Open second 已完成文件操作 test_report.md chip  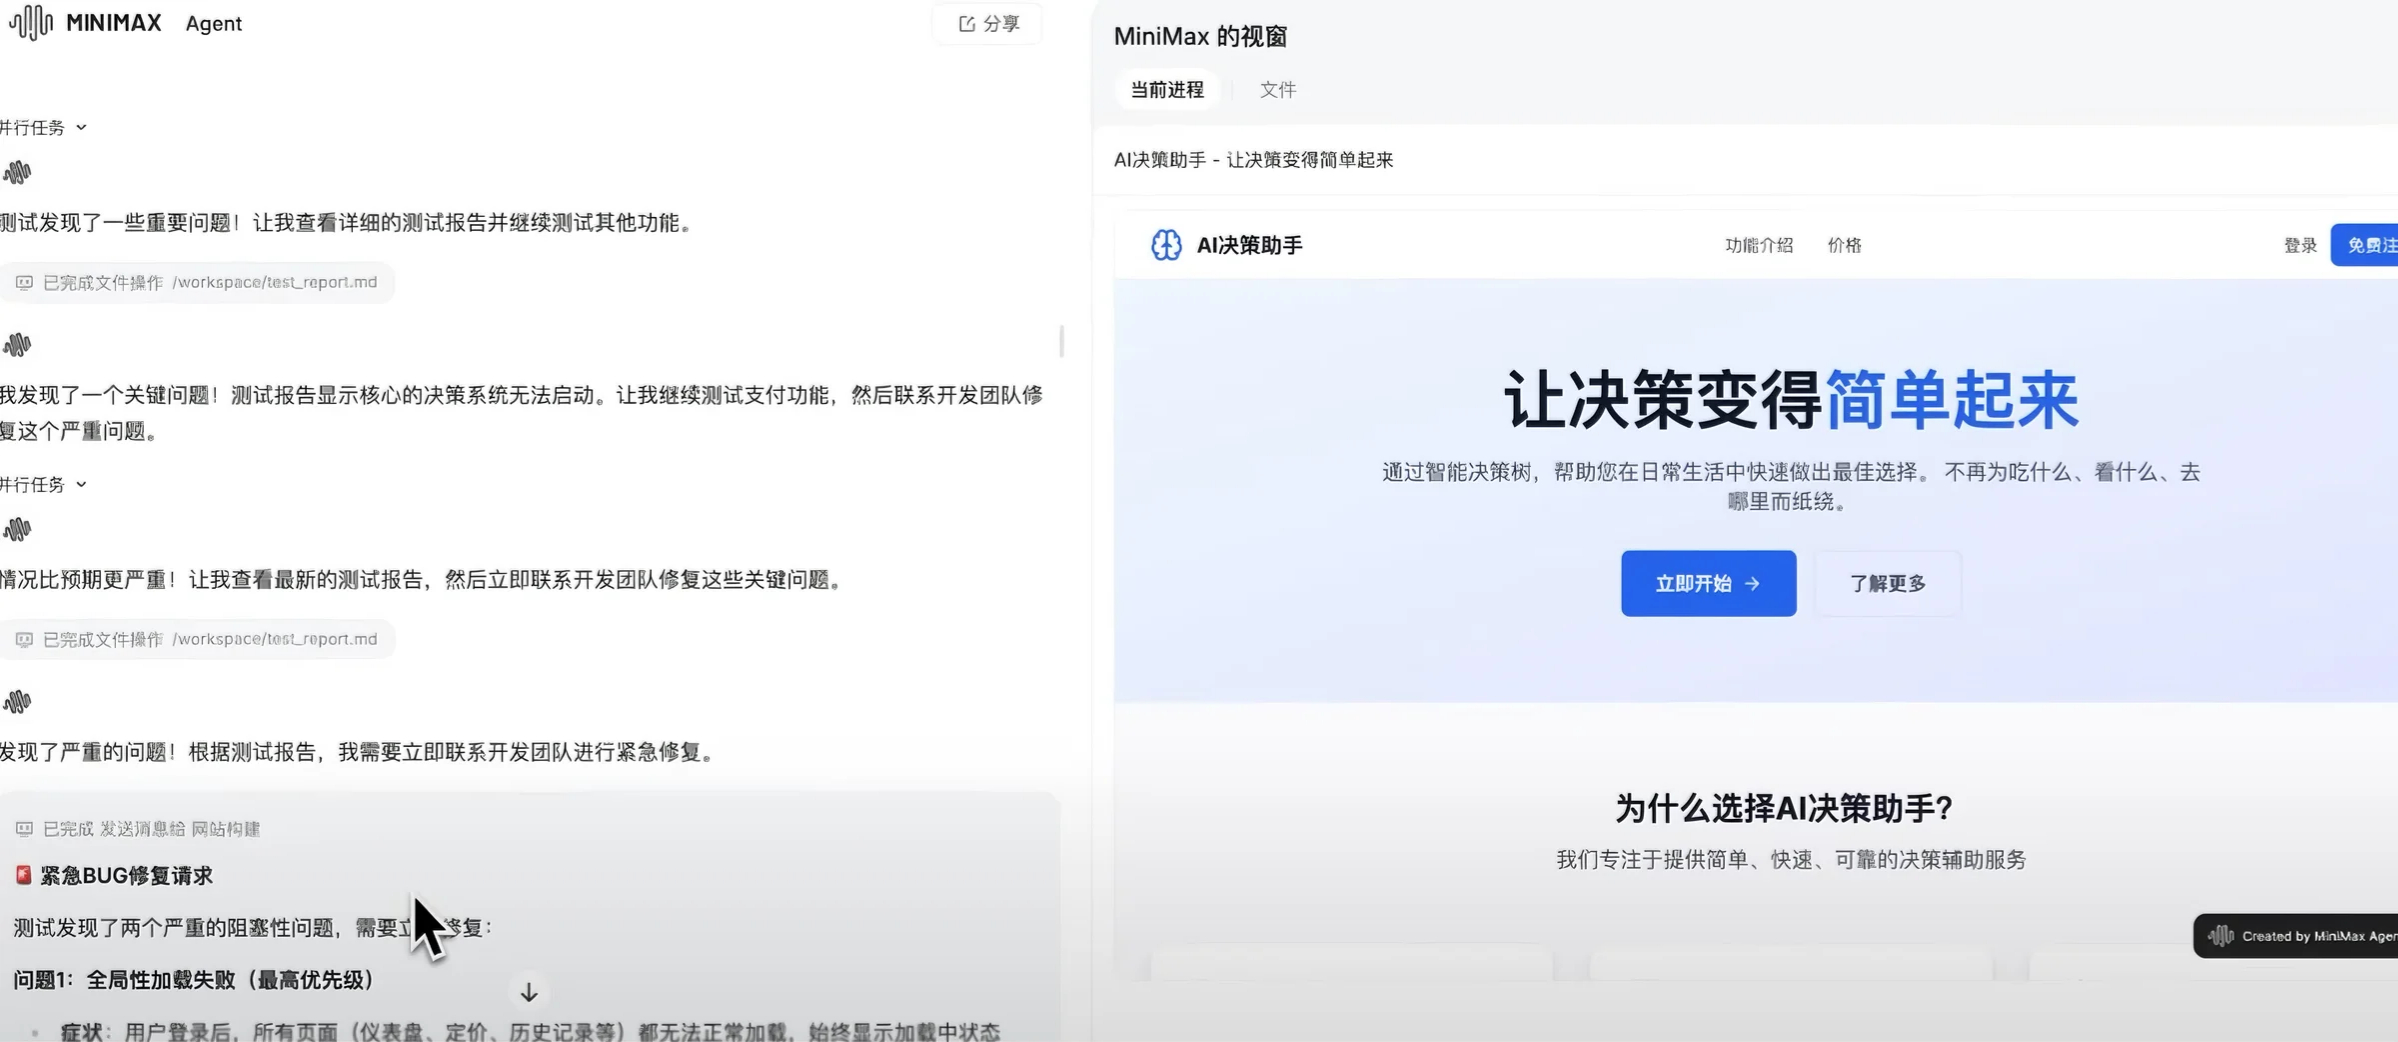[197, 639]
